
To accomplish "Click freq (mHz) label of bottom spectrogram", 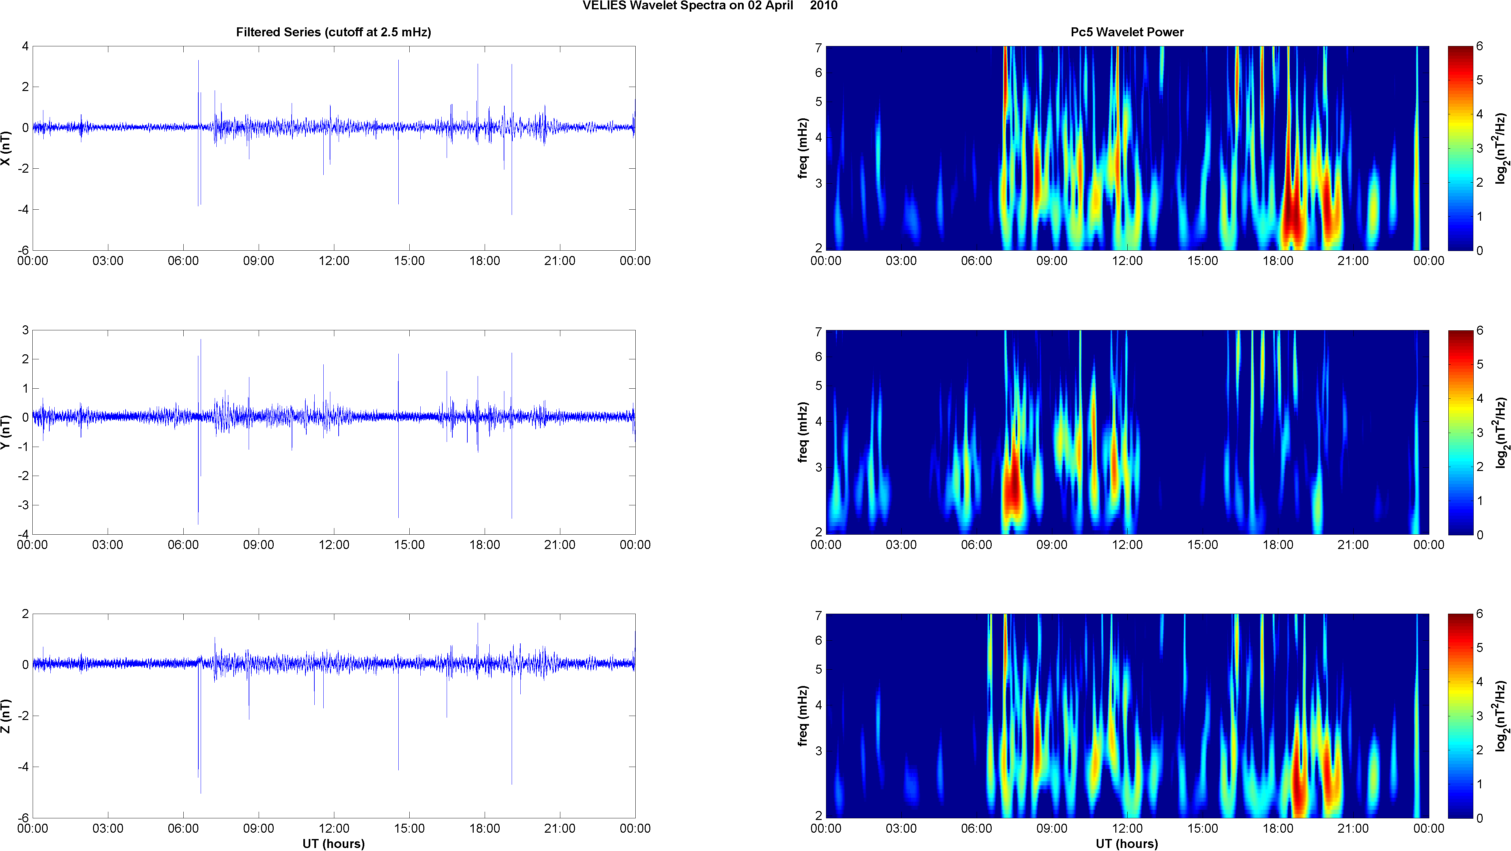I will (803, 716).
